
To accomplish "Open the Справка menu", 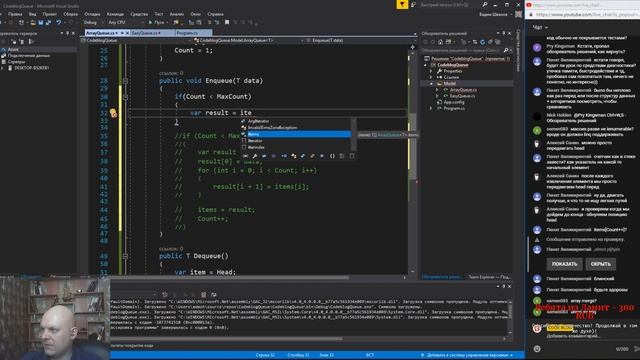I will click(x=215, y=14).
